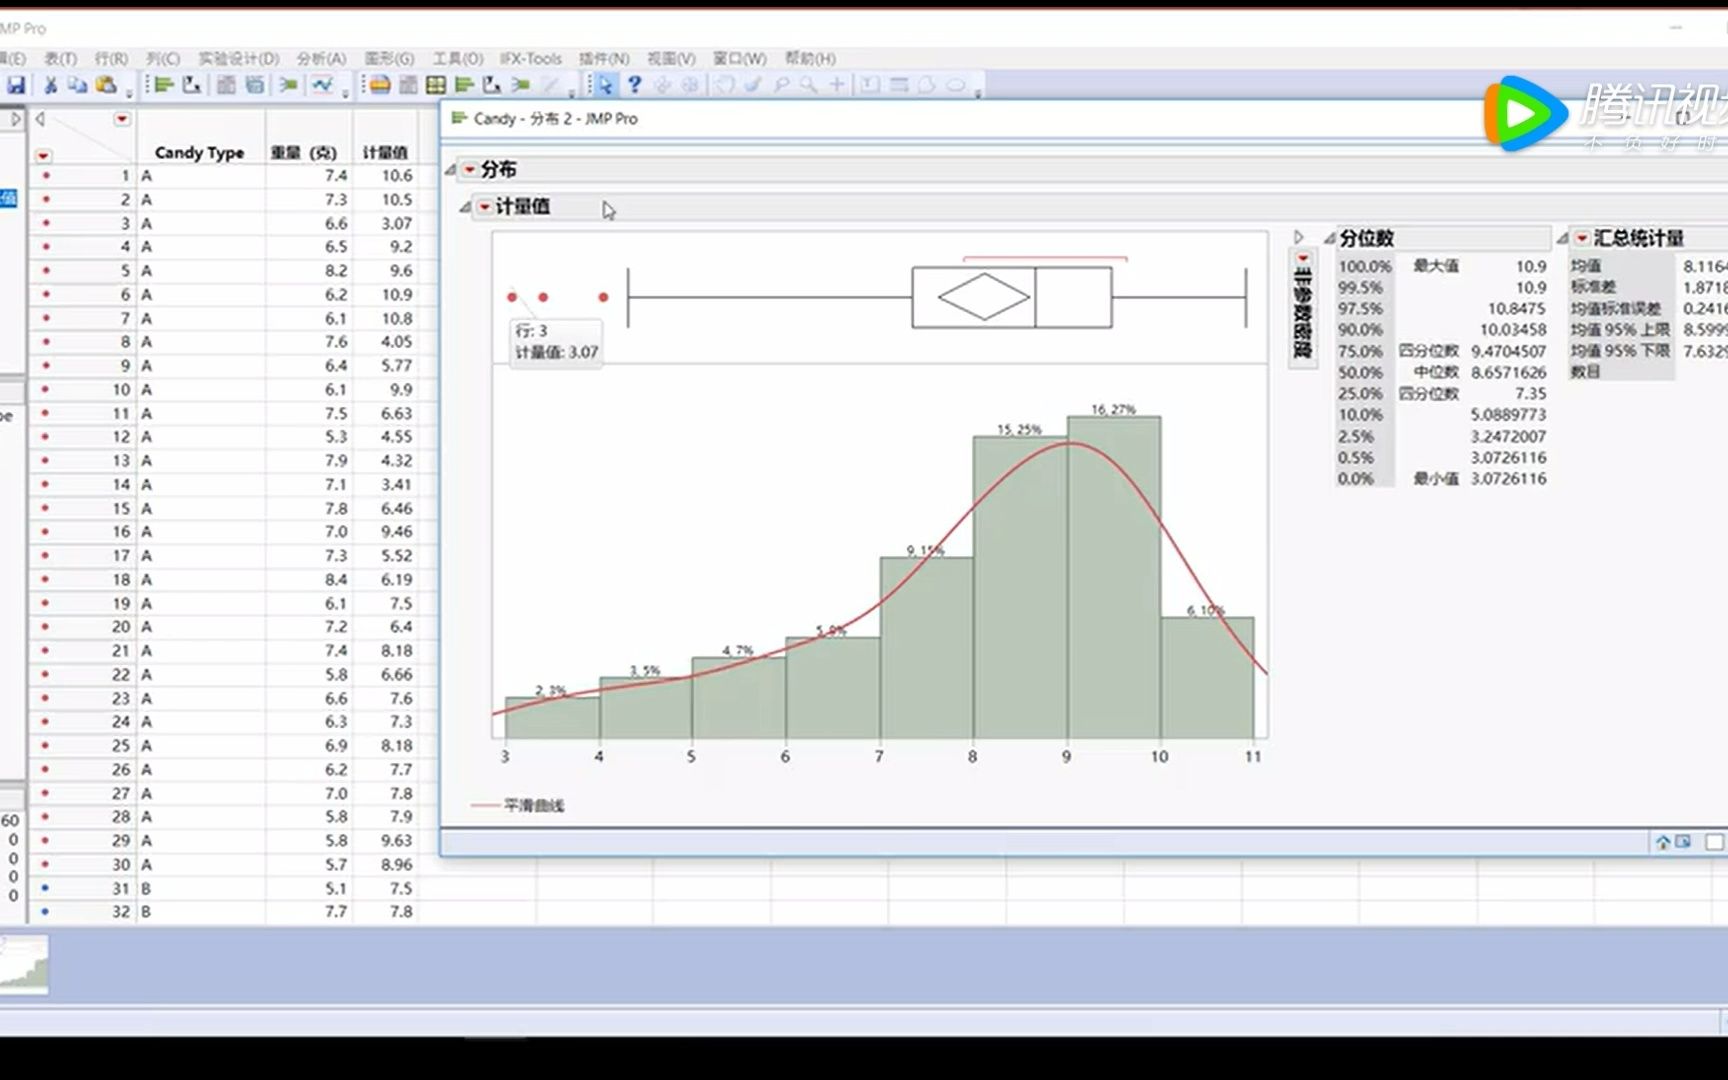The width and height of the screenshot is (1728, 1080).
Task: Select the magnifier zoom tool
Action: tap(808, 86)
